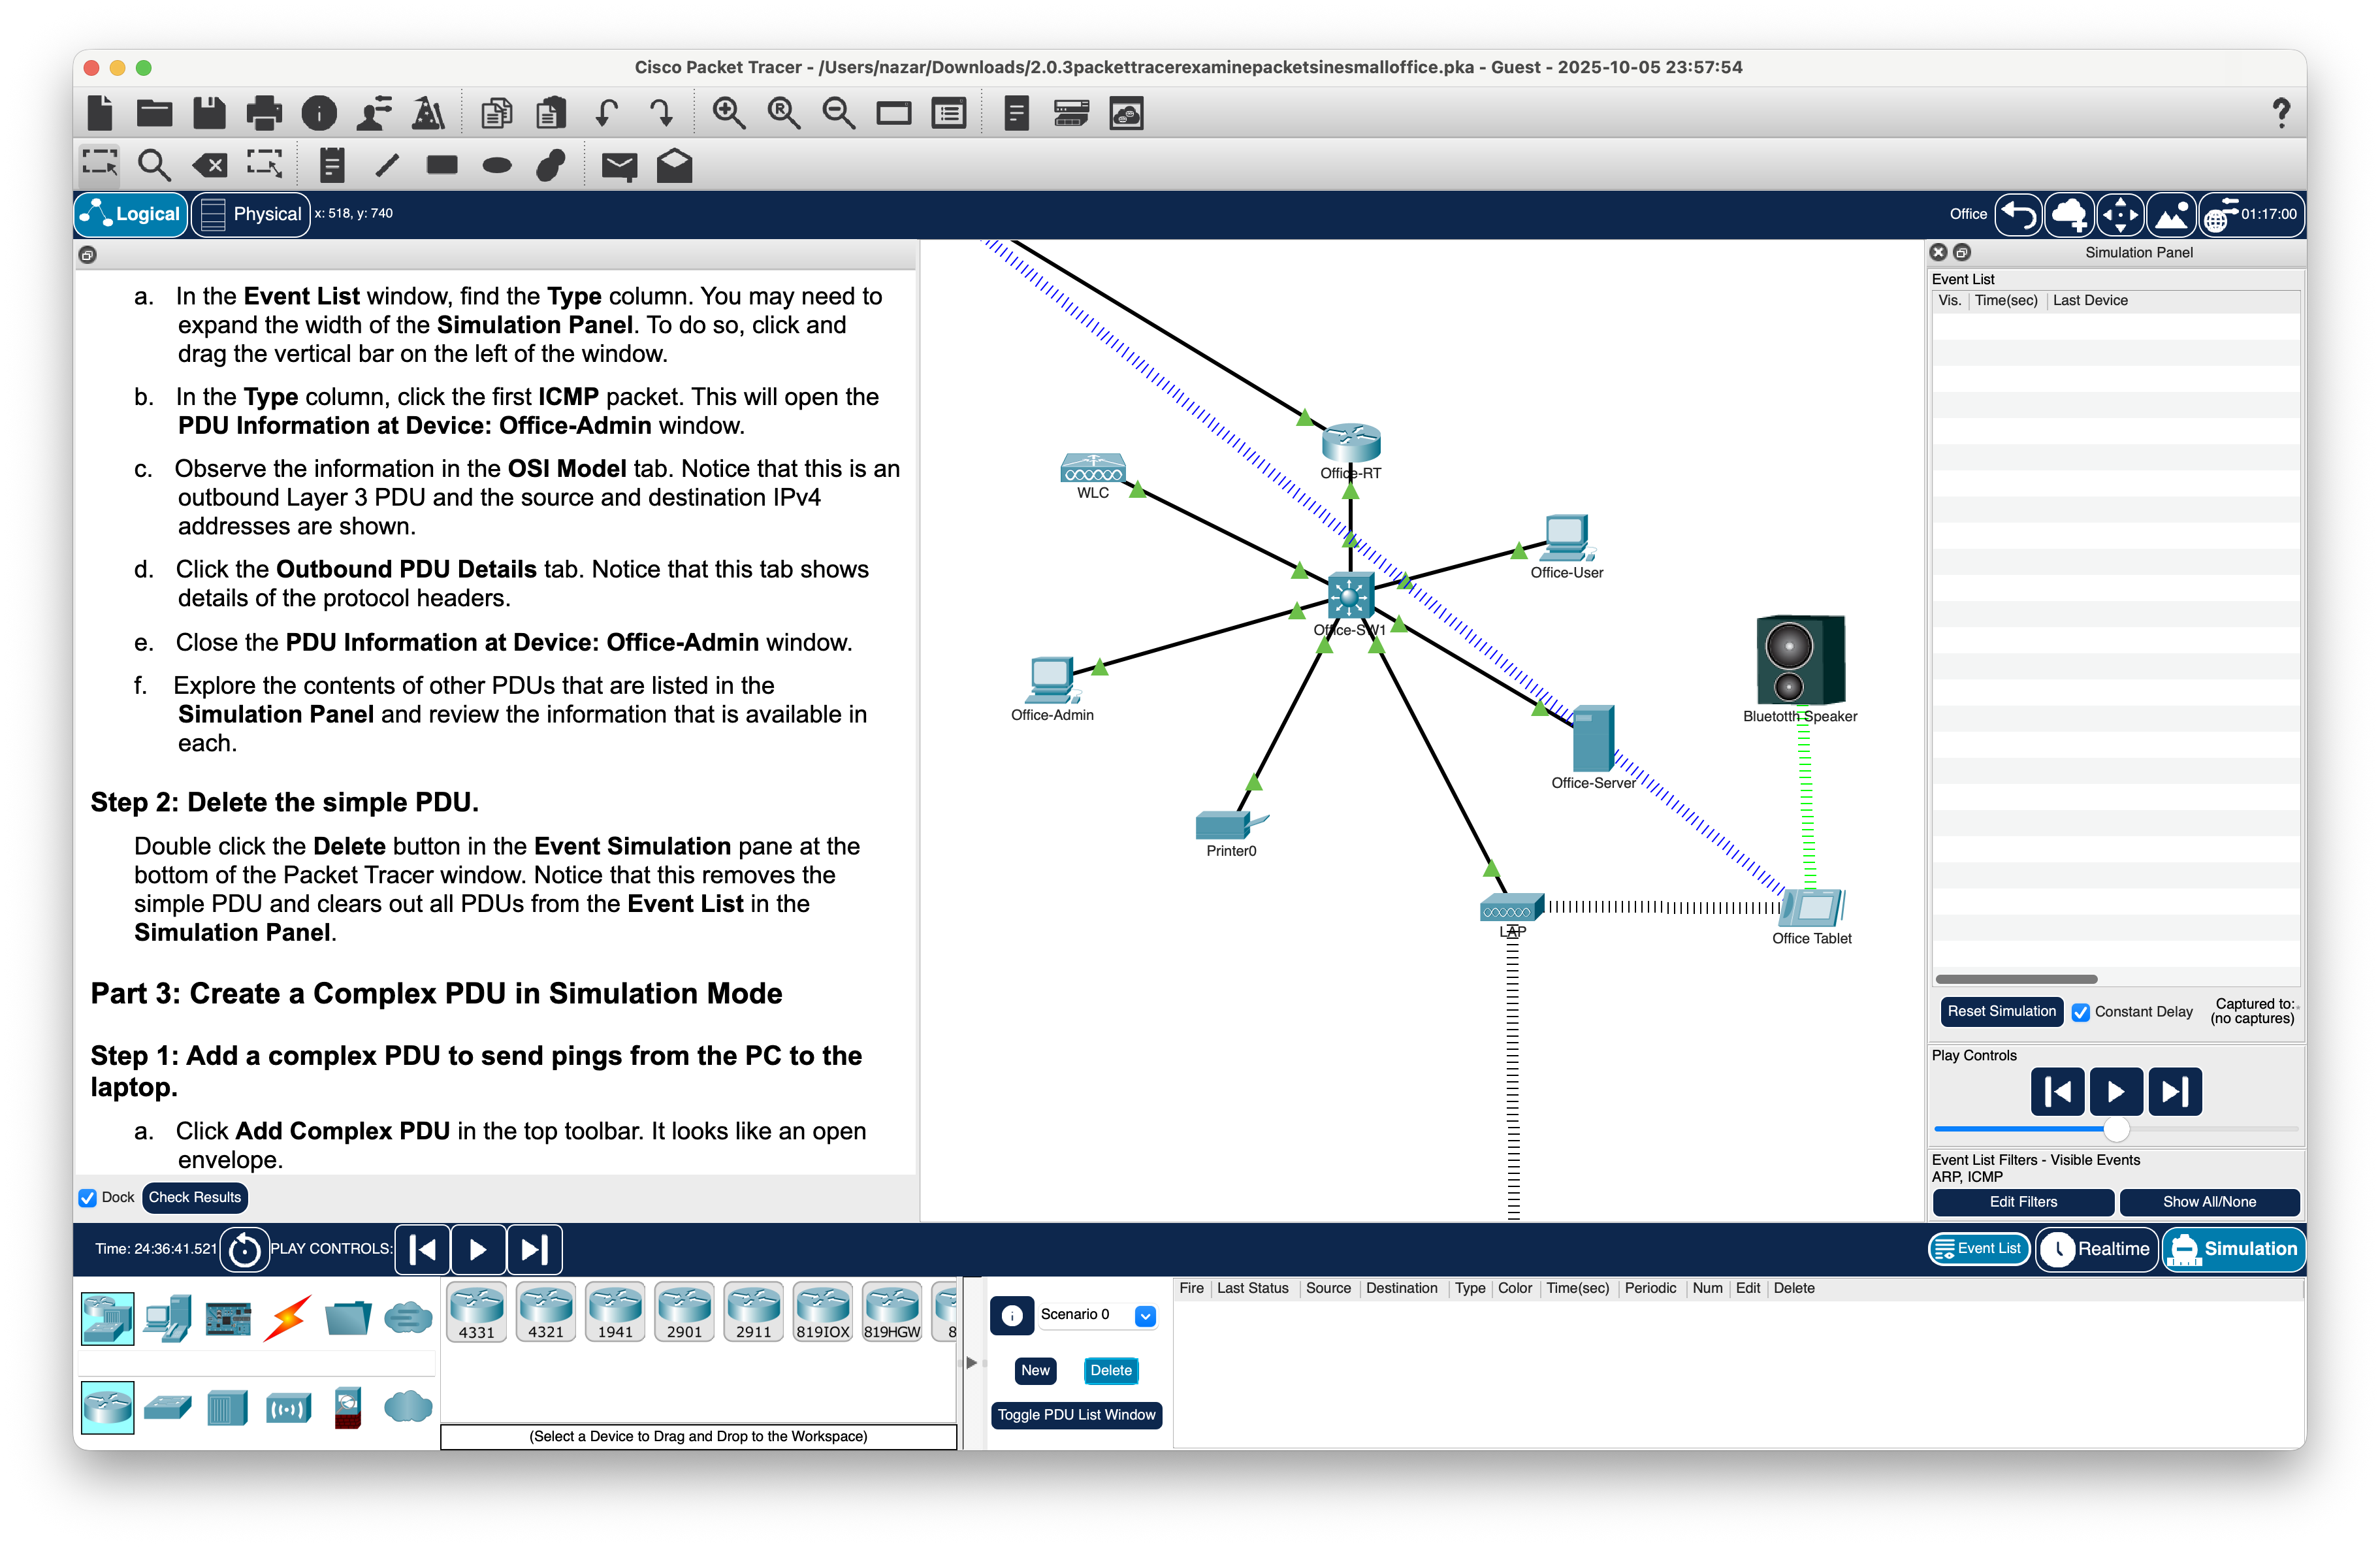
Task: Click the bottom bar play button
Action: [x=478, y=1250]
